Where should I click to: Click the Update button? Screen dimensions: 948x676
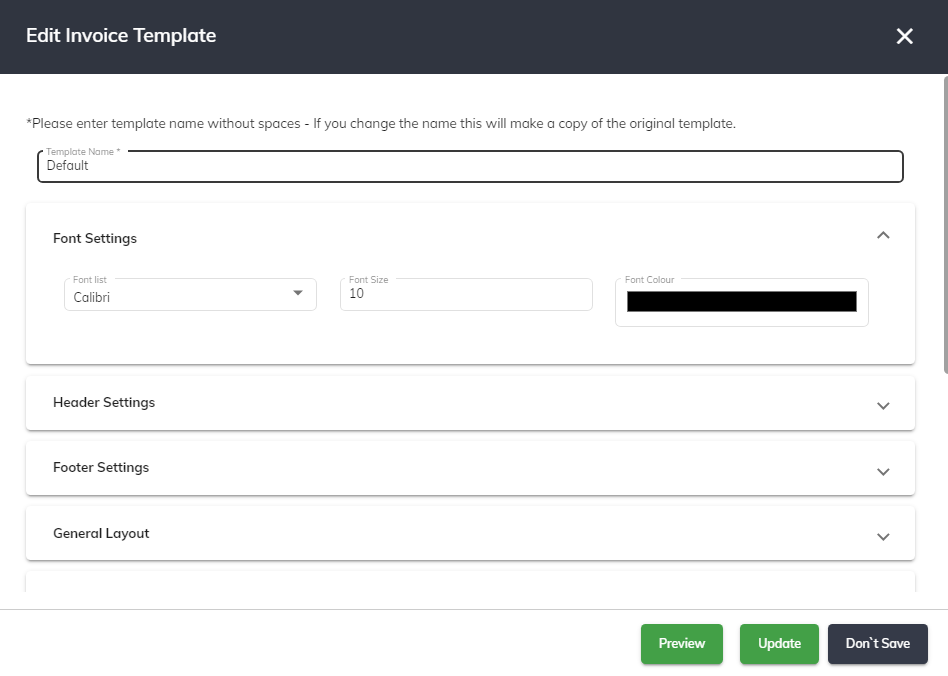pyautogui.click(x=779, y=644)
